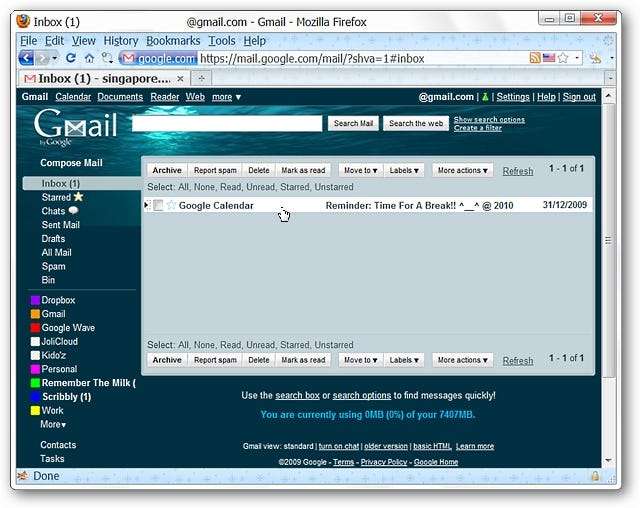
Task: Click the Starred yellow star icon
Action: click(x=78, y=197)
